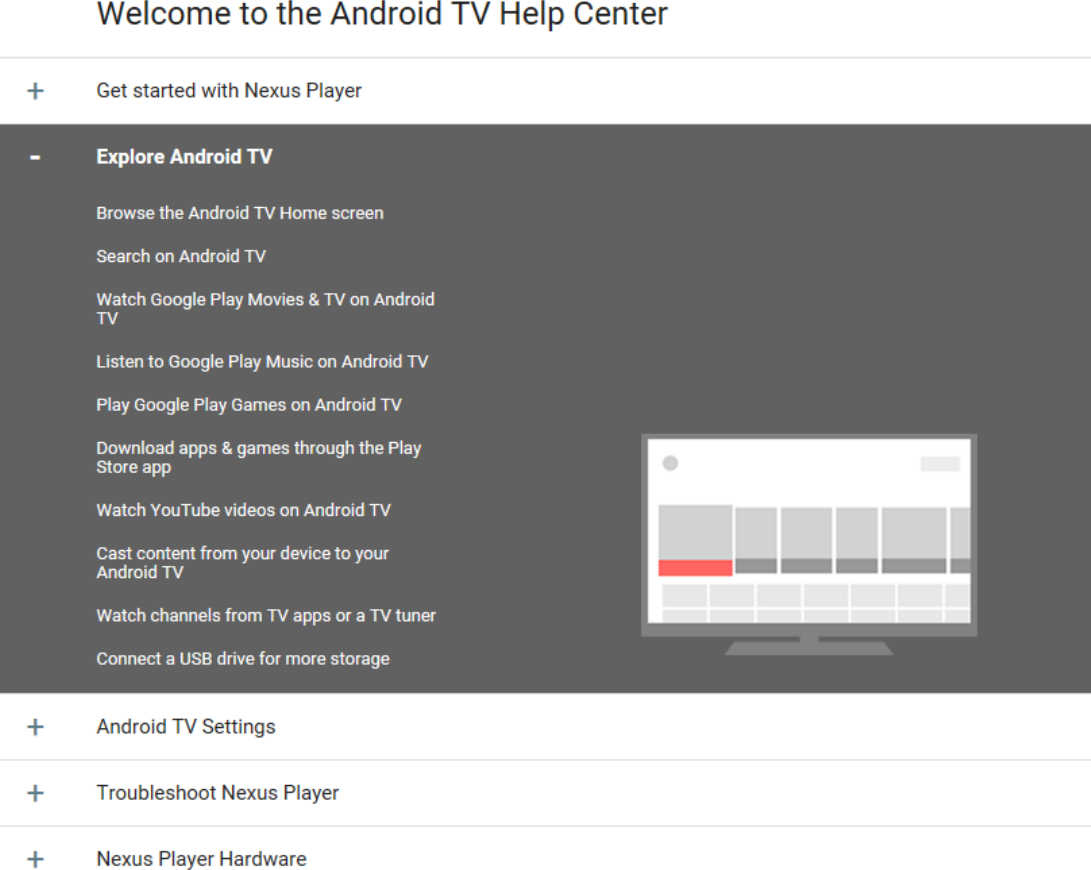Open Play Google Play Games link
The width and height of the screenshot is (1091, 870).
click(249, 405)
